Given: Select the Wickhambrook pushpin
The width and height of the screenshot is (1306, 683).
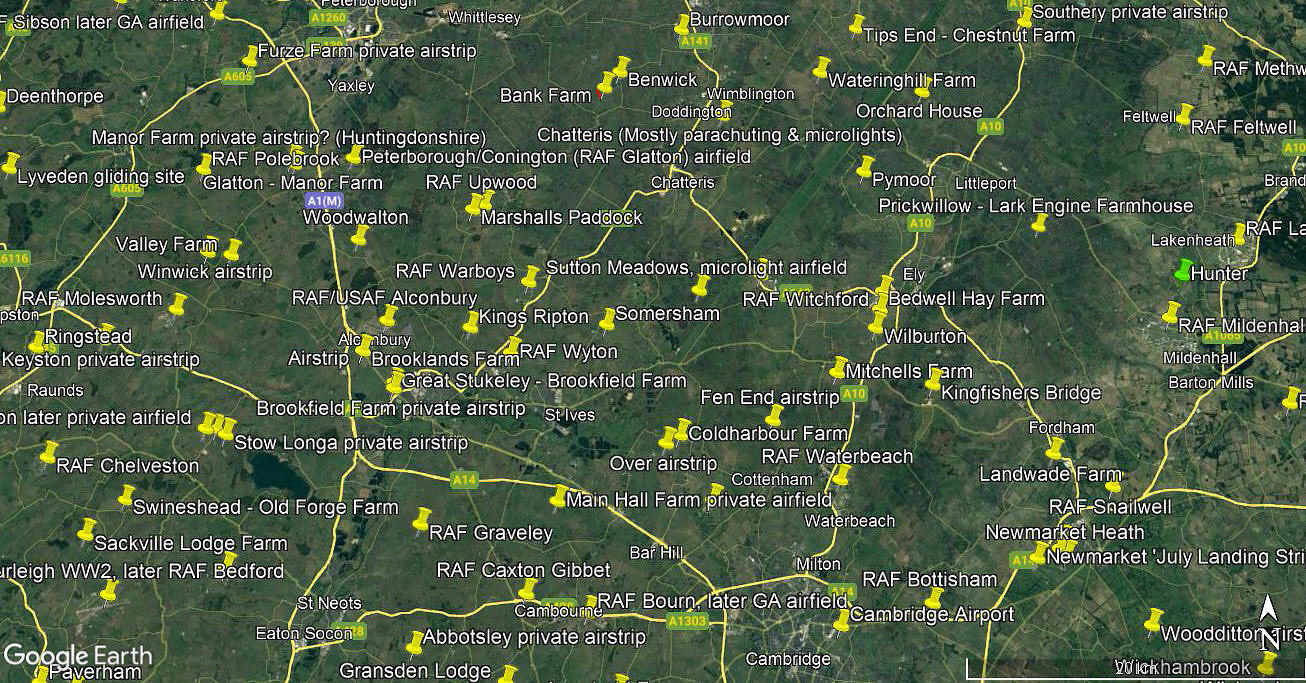Looking at the screenshot, I should click(1267, 664).
